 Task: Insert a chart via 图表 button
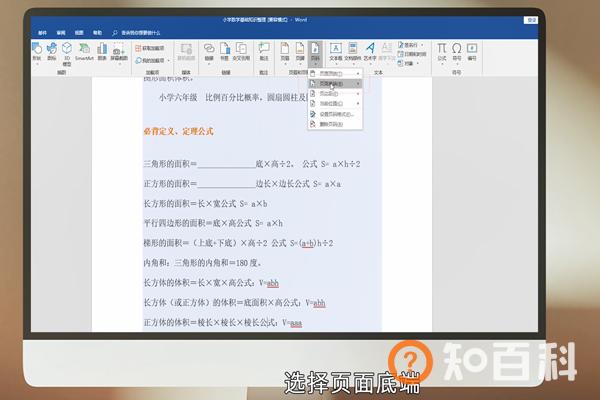(x=102, y=52)
